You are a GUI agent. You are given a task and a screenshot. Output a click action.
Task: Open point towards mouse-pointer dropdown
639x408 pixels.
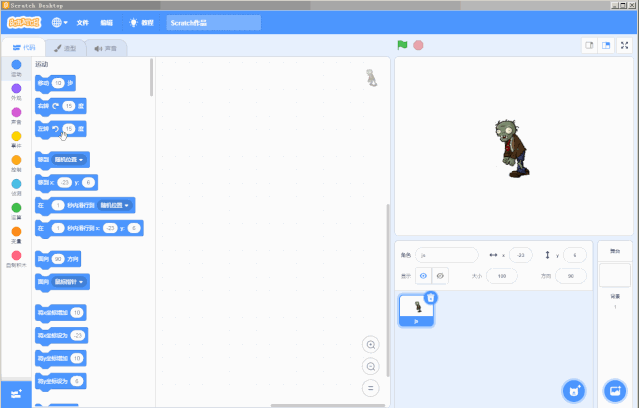(x=69, y=282)
